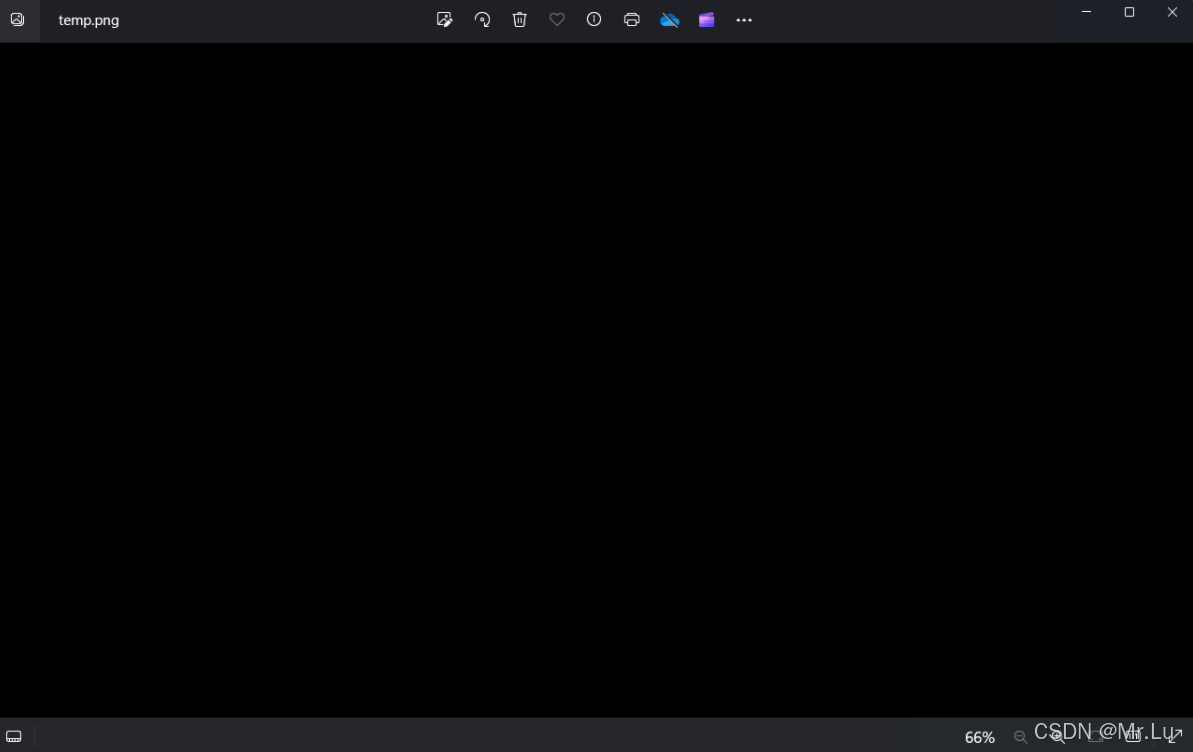Click the OneDrive upload icon
The image size is (1193, 752).
coord(669,19)
